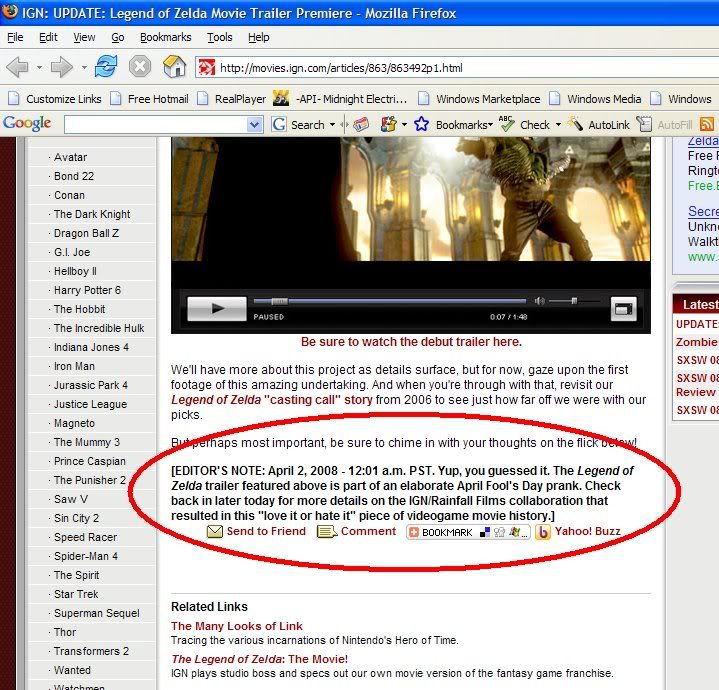Mute the video speaker icon
719x690 pixels.
[540, 301]
